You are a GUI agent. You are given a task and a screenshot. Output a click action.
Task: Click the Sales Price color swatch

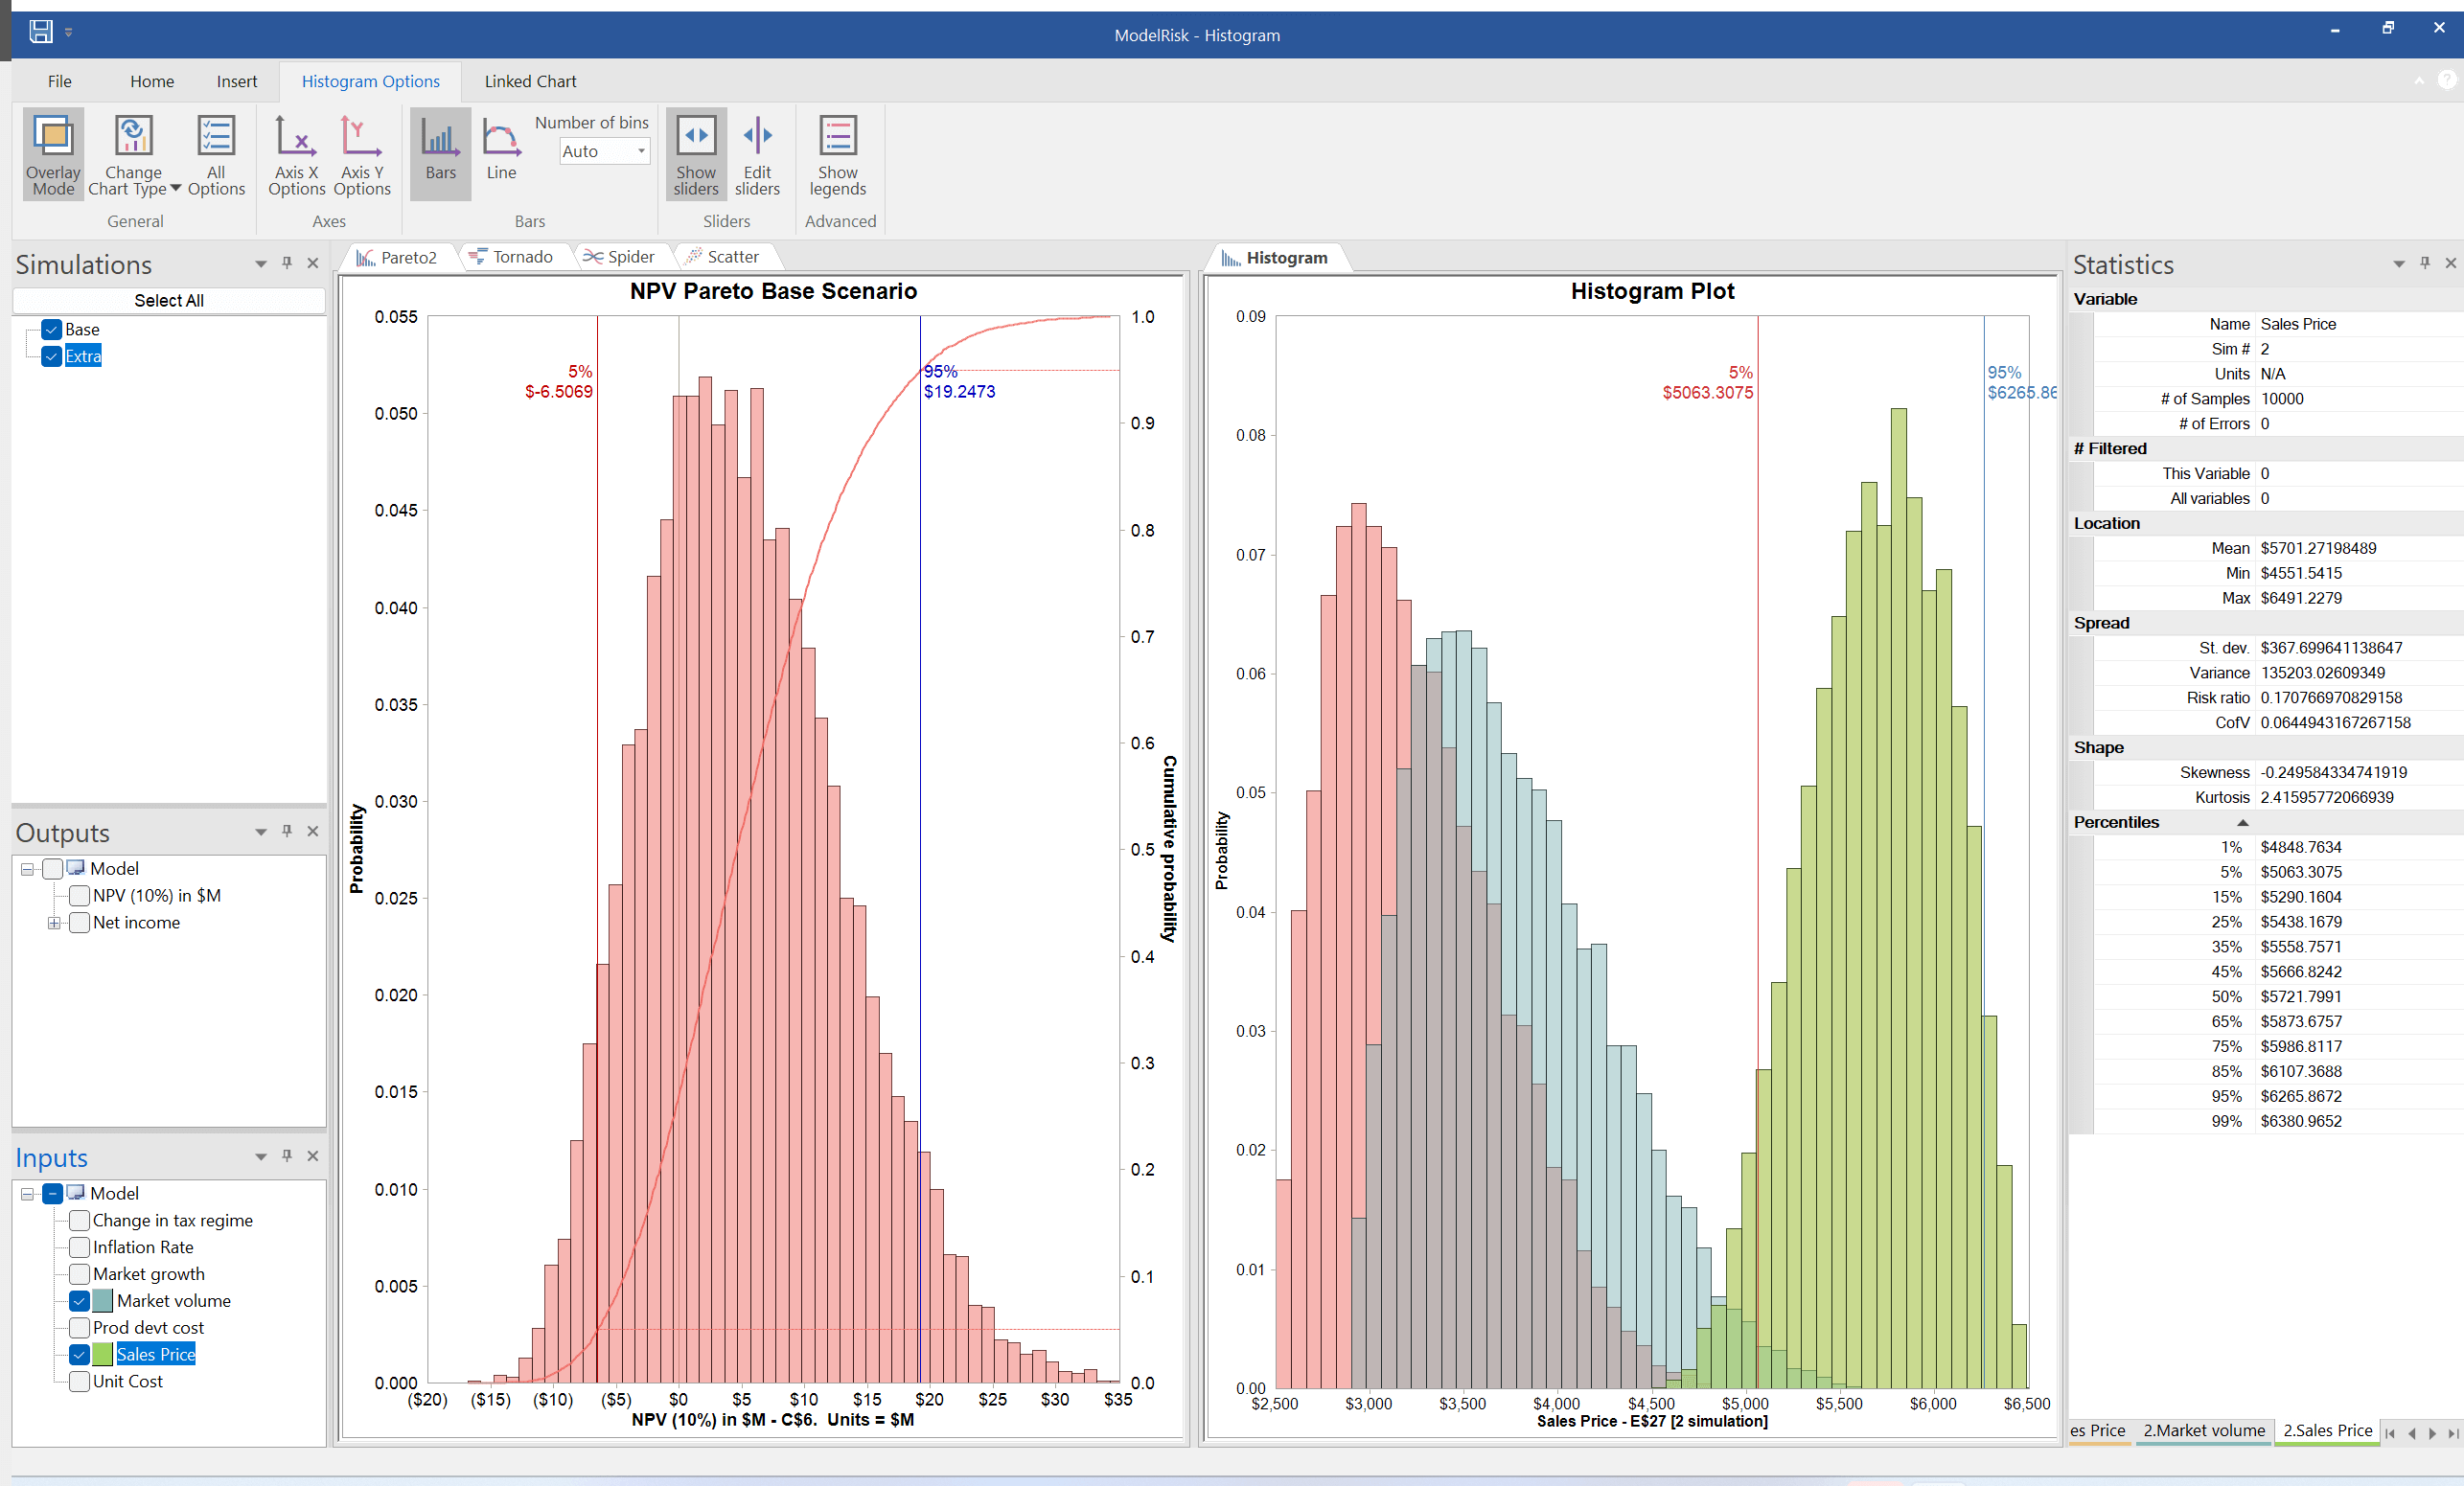pos(102,1354)
